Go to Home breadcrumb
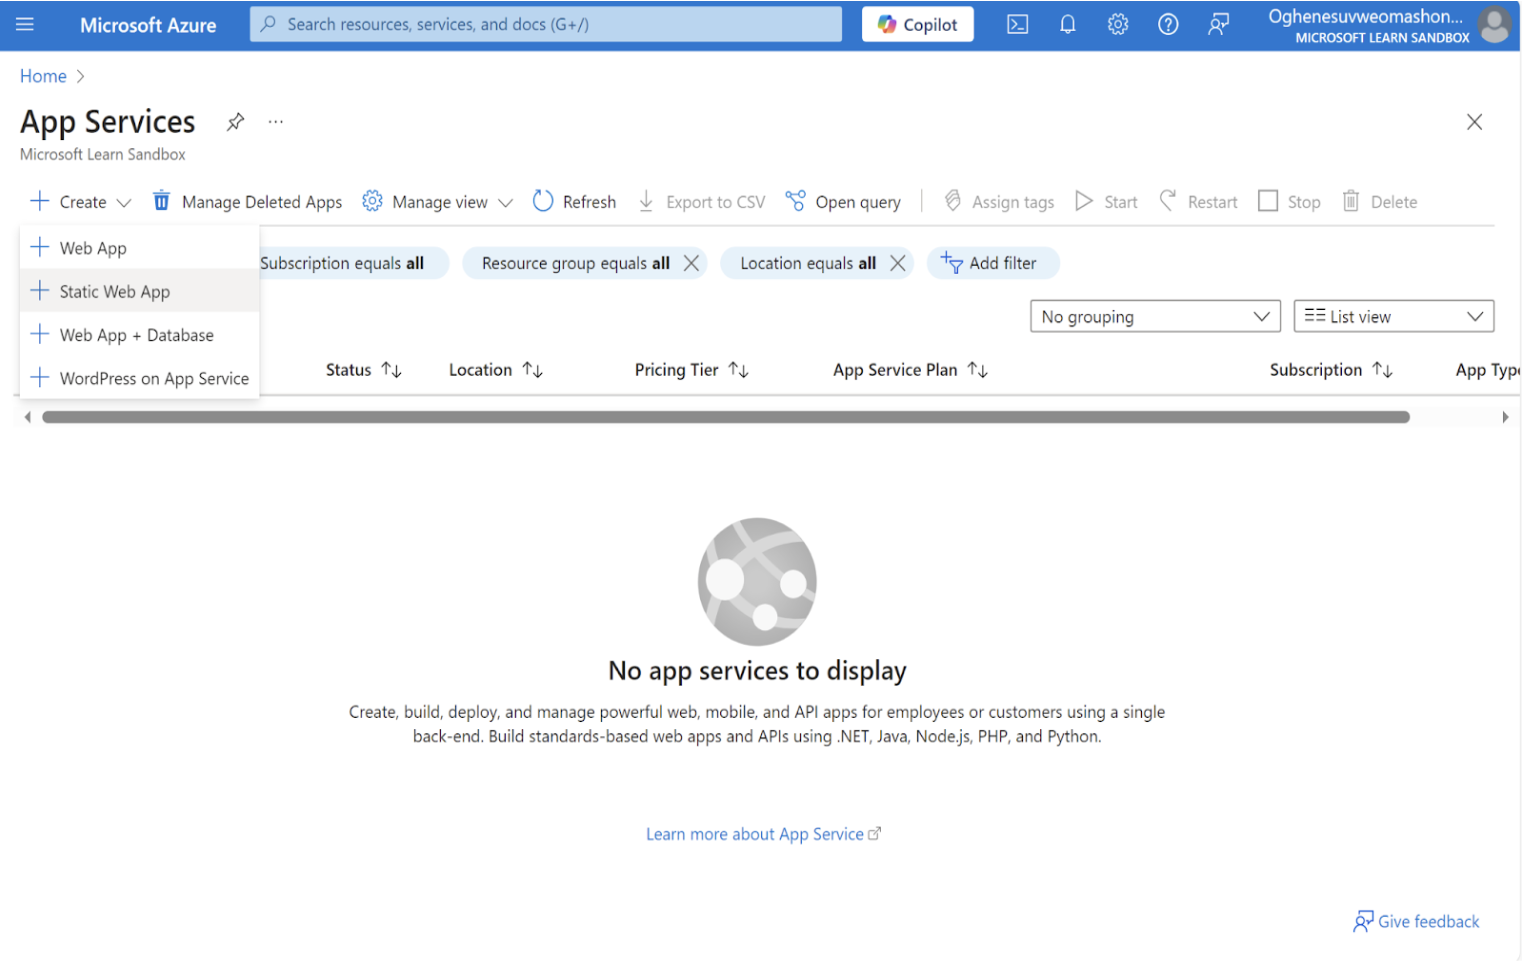 tap(43, 76)
